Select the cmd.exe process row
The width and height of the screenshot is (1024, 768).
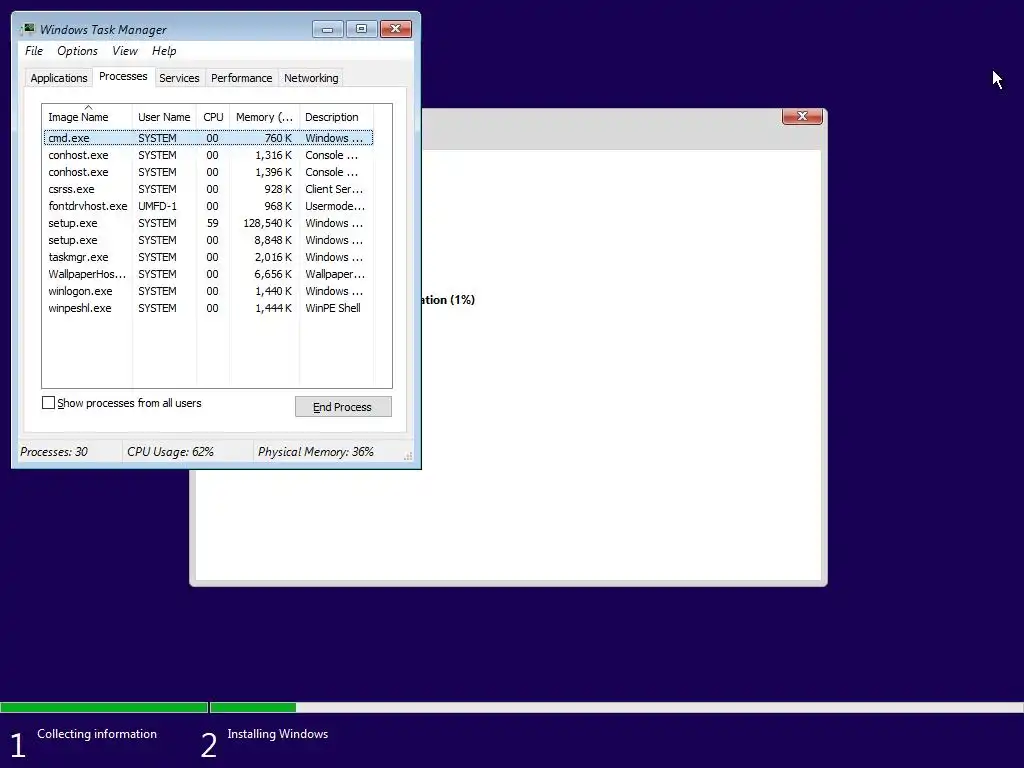tap(208, 138)
